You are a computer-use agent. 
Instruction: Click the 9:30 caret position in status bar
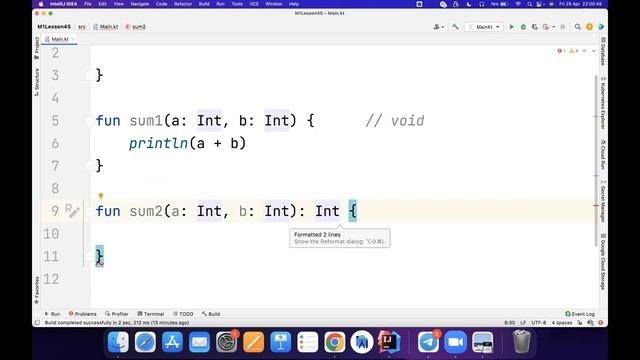509,323
